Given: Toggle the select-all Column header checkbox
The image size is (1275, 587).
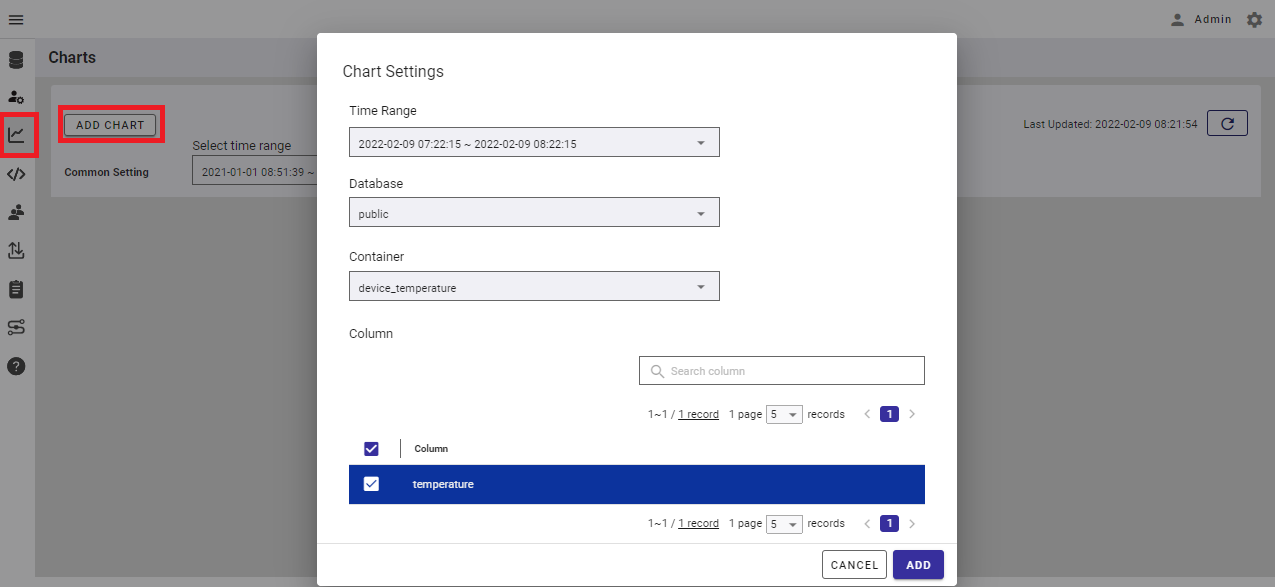Looking at the screenshot, I should point(371,449).
